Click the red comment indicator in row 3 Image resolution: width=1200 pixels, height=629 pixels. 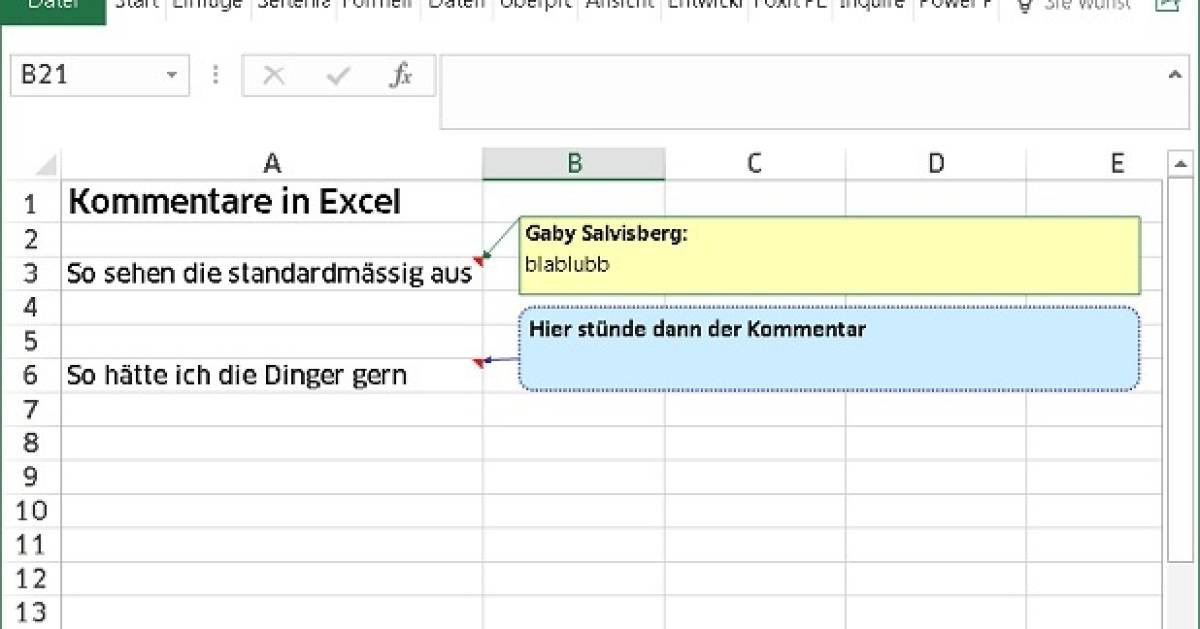click(478, 261)
